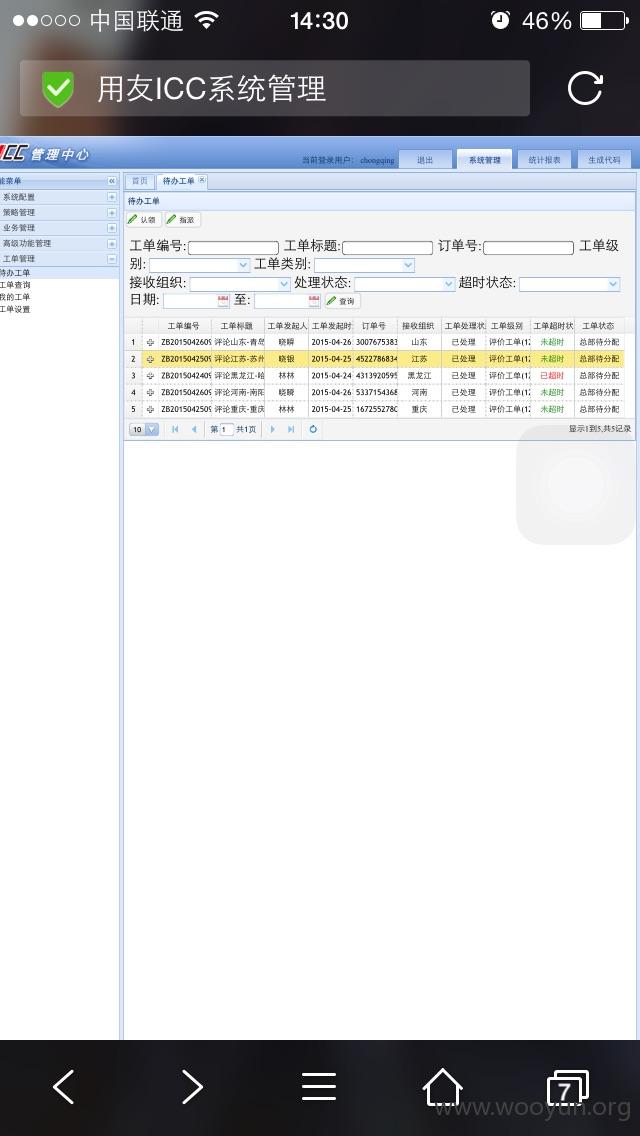Select the 待办工单 tab
Screen dimensions: 640x1136
pyautogui.click(x=178, y=181)
